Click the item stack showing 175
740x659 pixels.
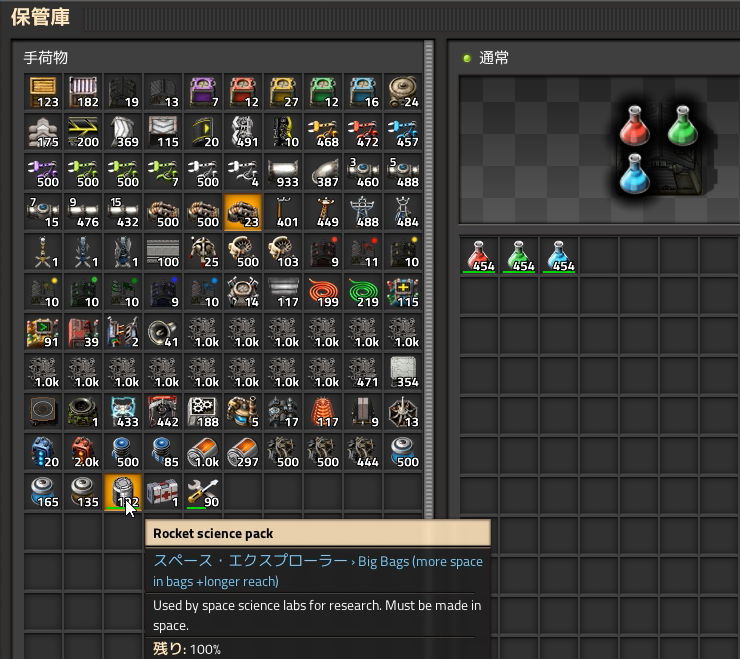(x=43, y=132)
